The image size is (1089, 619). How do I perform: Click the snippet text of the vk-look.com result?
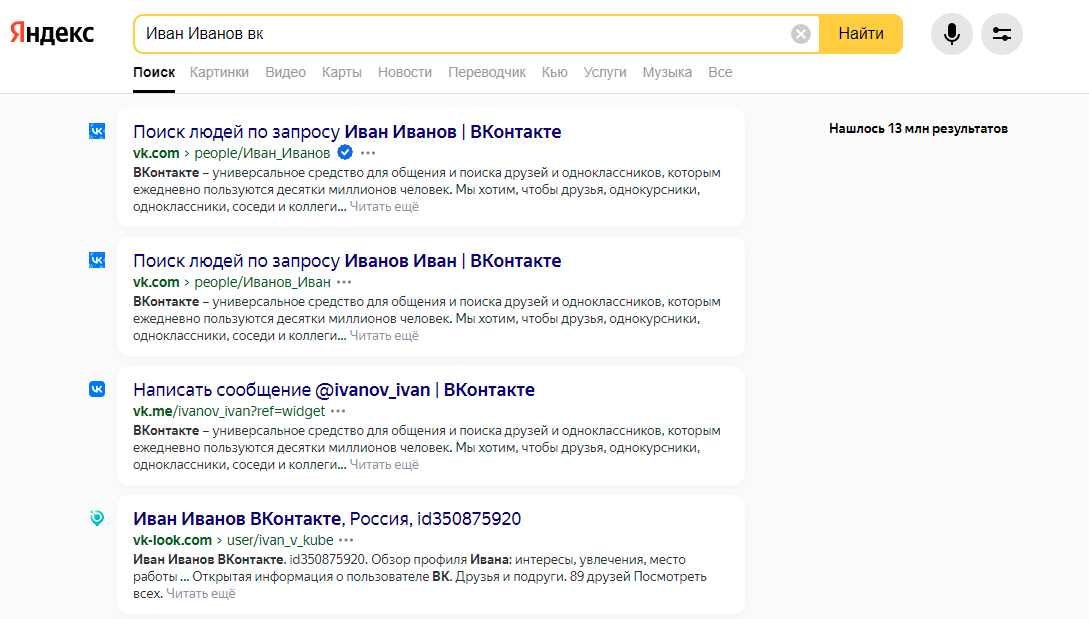[419, 577]
